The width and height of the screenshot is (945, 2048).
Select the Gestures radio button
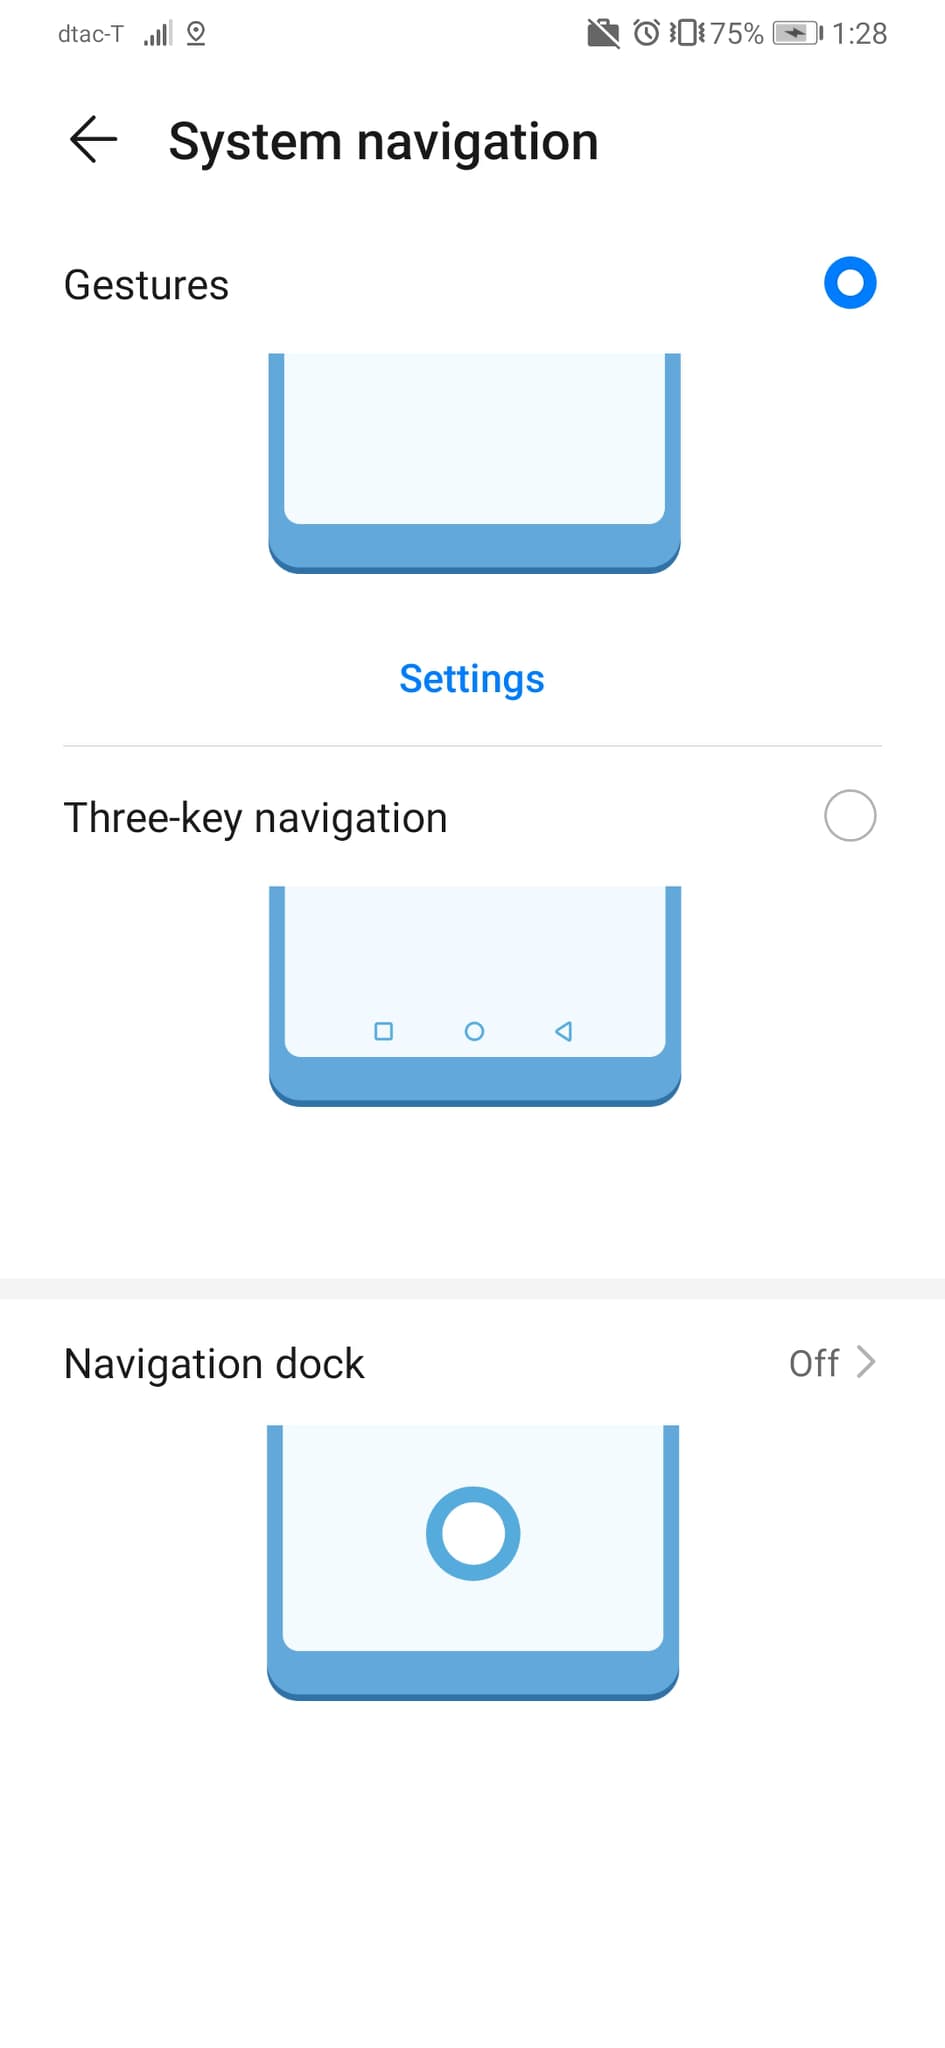[850, 283]
